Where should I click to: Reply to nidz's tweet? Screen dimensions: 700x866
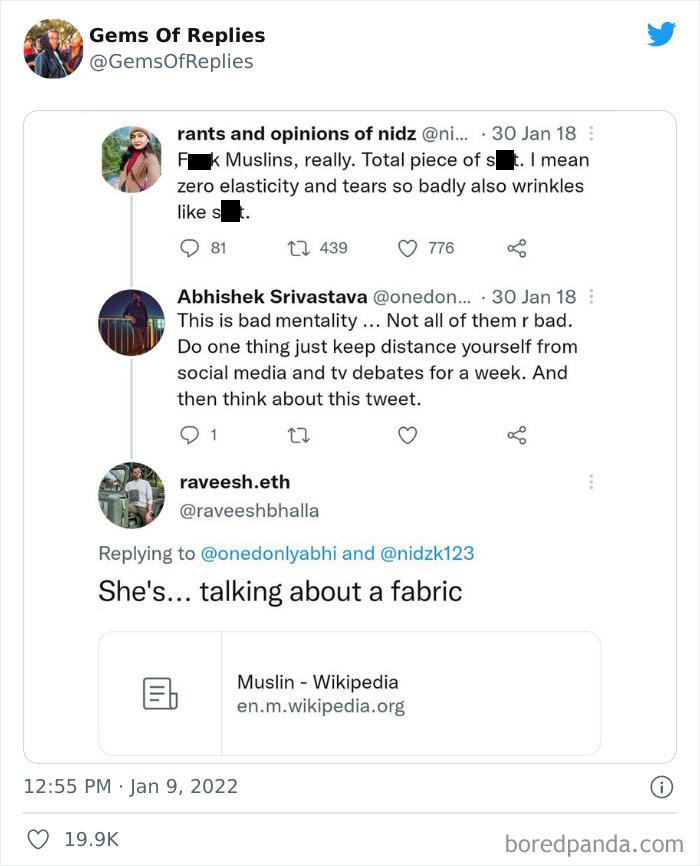click(190, 248)
